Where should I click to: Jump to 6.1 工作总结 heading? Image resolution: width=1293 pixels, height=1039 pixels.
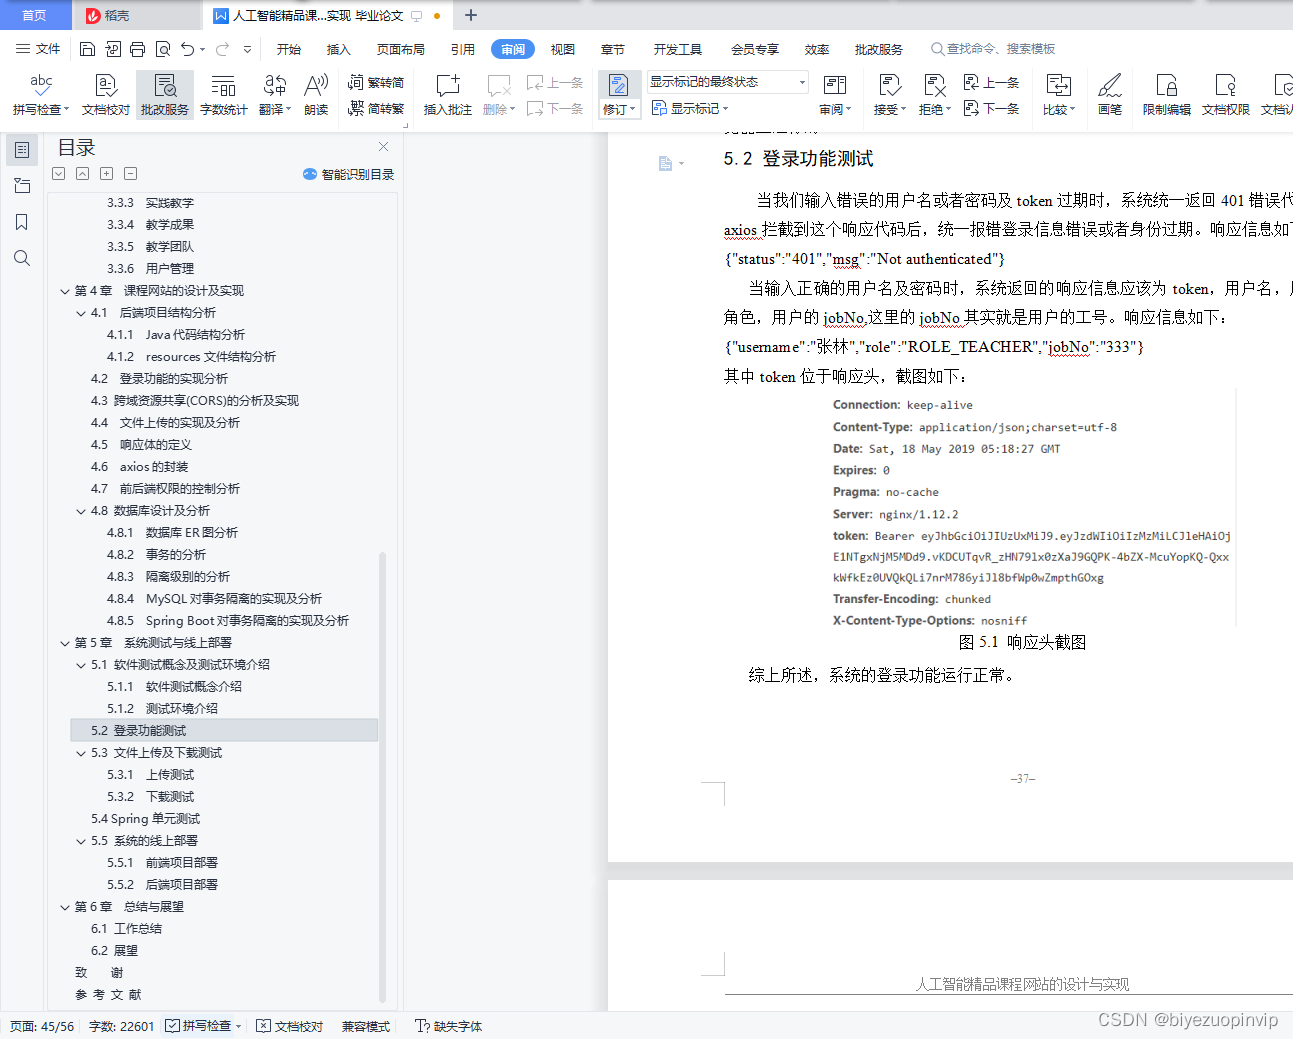[126, 929]
